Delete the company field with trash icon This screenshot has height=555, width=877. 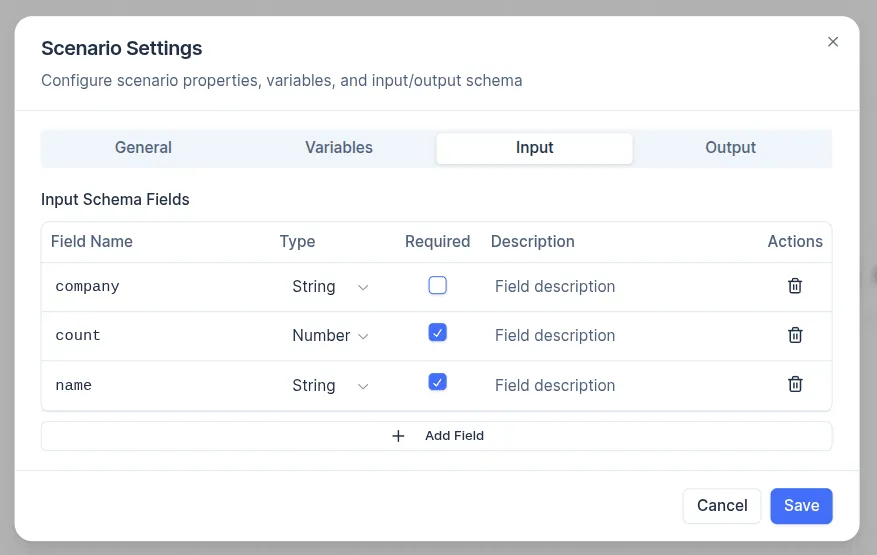795,286
